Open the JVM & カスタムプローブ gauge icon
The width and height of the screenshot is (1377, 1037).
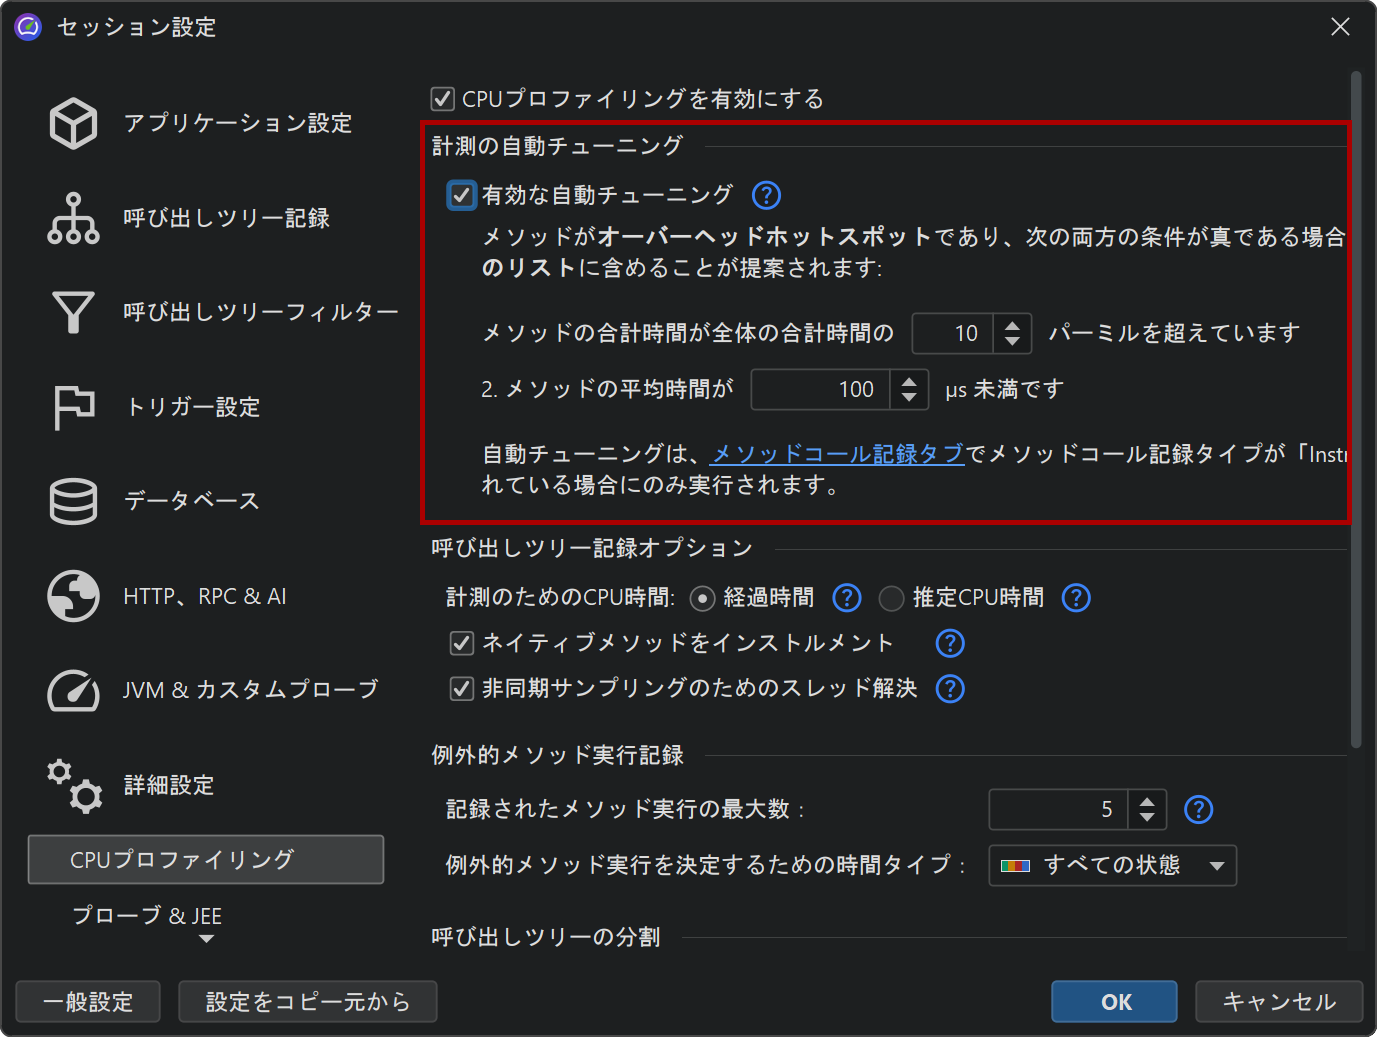click(x=73, y=690)
